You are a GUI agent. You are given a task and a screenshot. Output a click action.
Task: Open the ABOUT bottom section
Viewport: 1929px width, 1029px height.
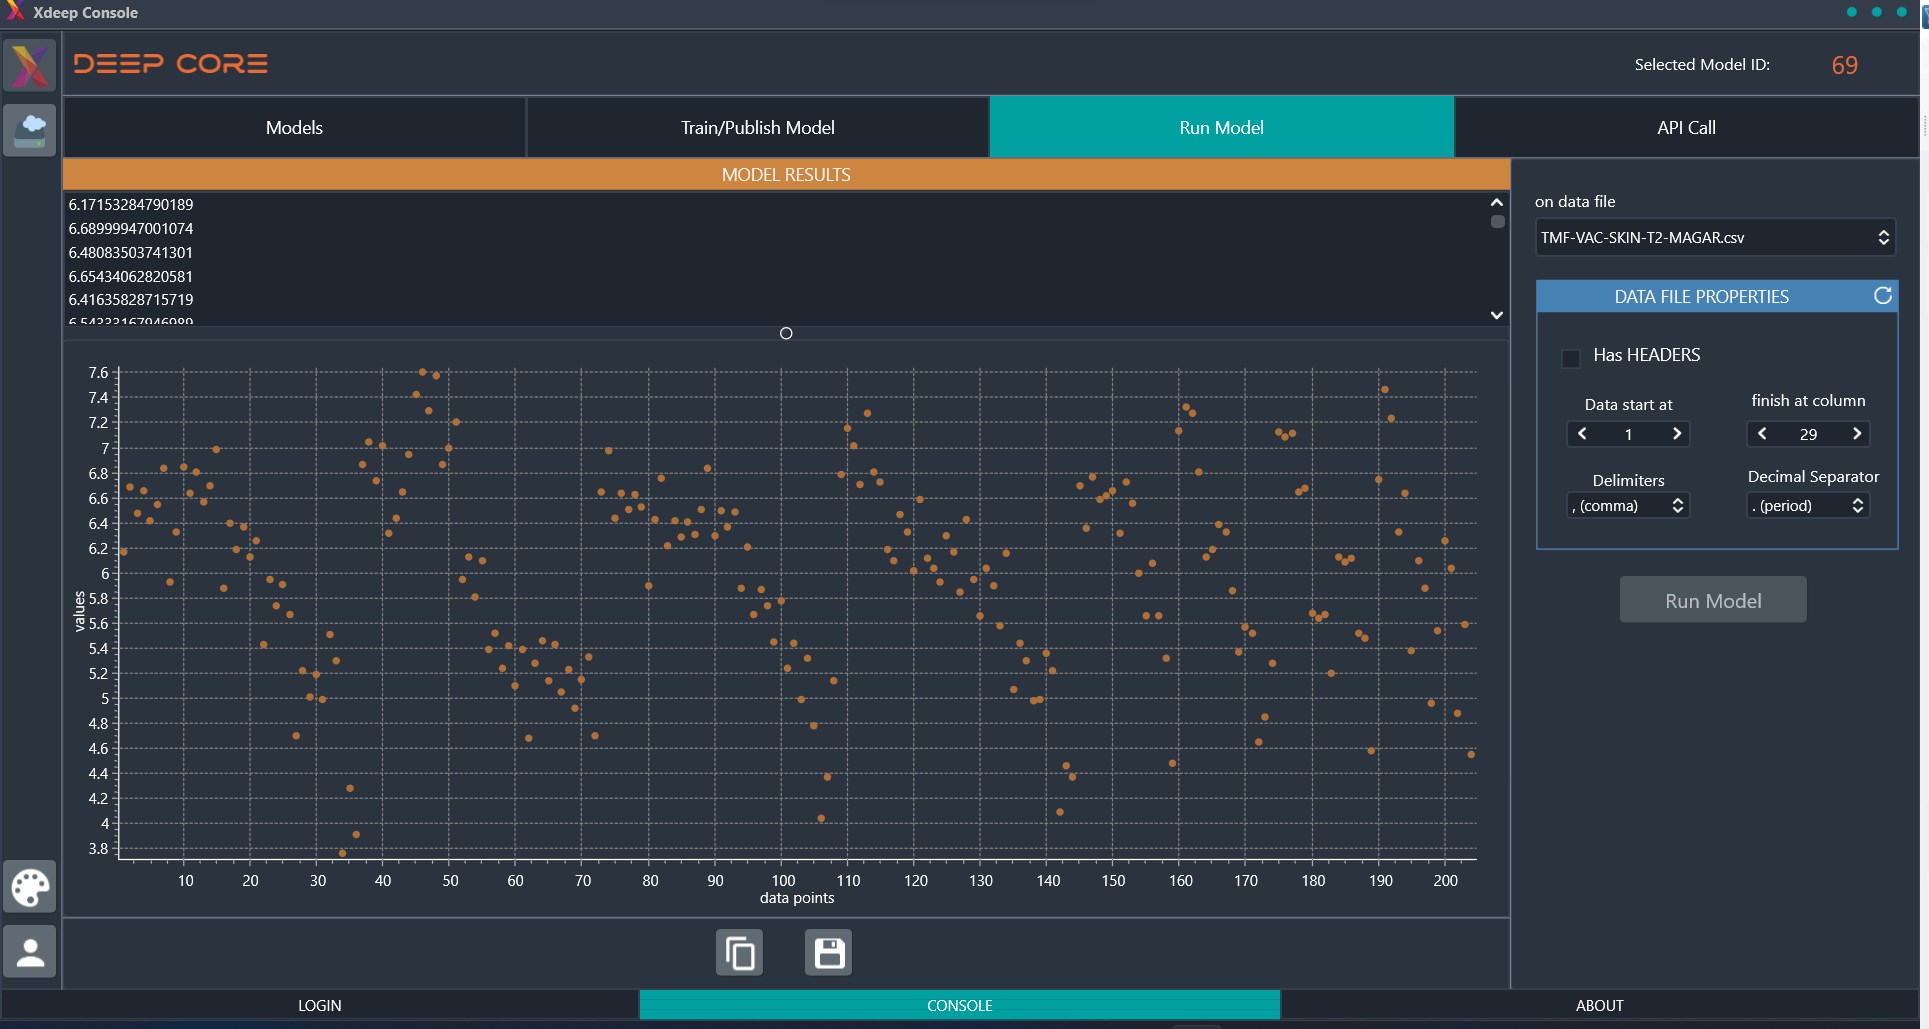click(x=1600, y=1005)
